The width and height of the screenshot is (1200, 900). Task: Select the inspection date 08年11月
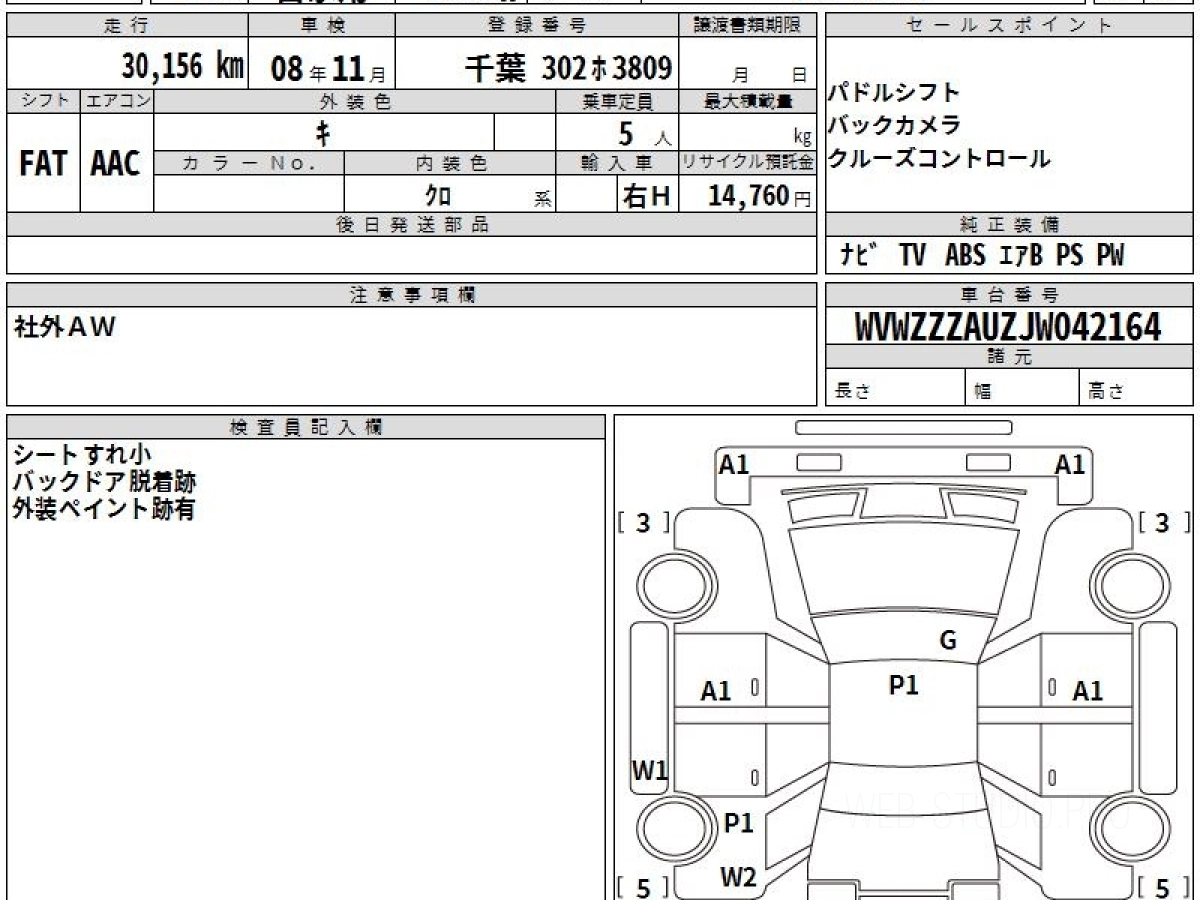[328, 69]
